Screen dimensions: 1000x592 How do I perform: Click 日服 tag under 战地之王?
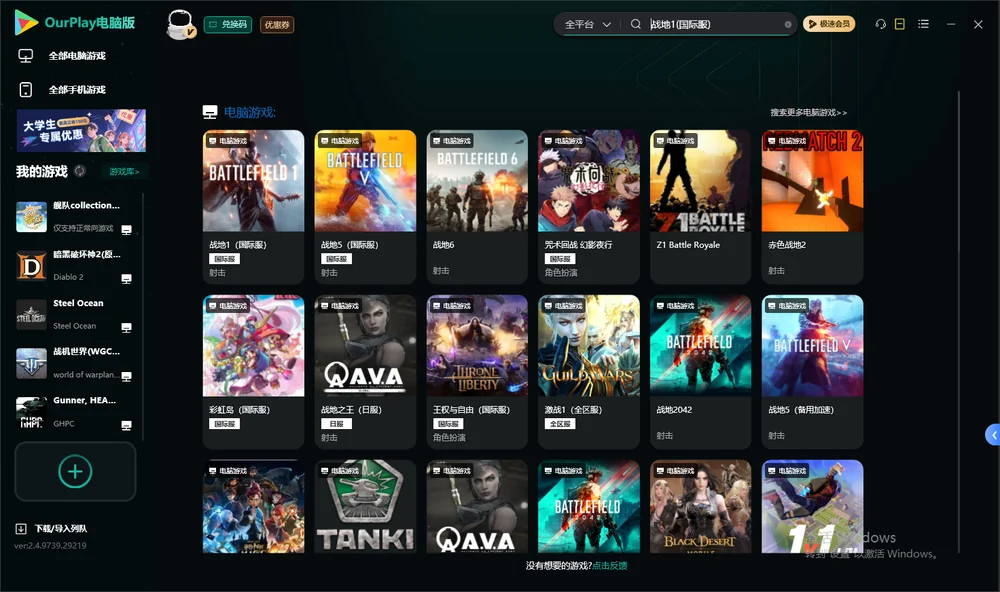[x=336, y=424]
